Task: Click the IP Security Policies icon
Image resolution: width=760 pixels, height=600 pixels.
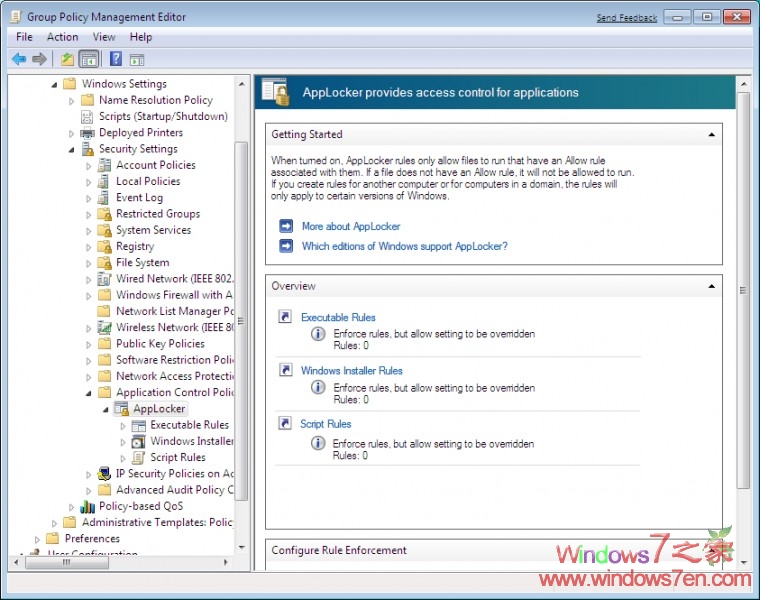Action: (x=104, y=474)
